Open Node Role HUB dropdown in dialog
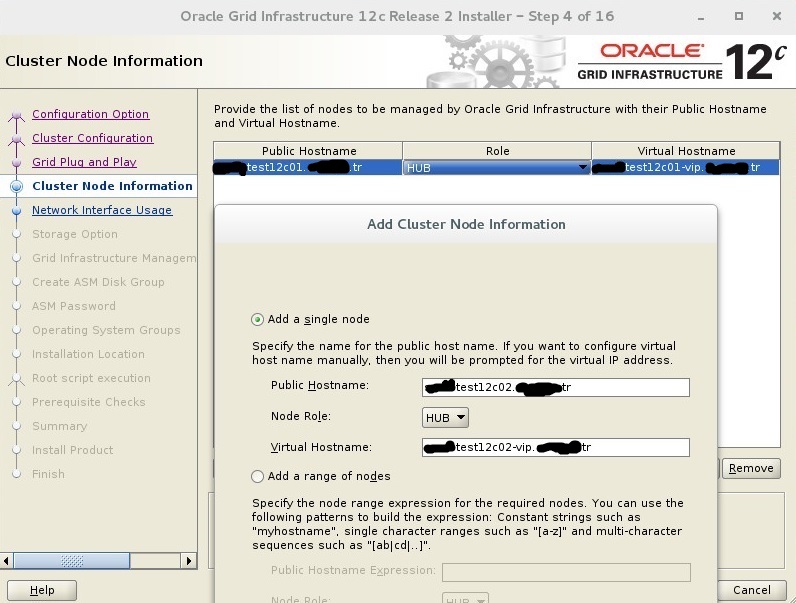This screenshot has width=796, height=603. point(445,418)
